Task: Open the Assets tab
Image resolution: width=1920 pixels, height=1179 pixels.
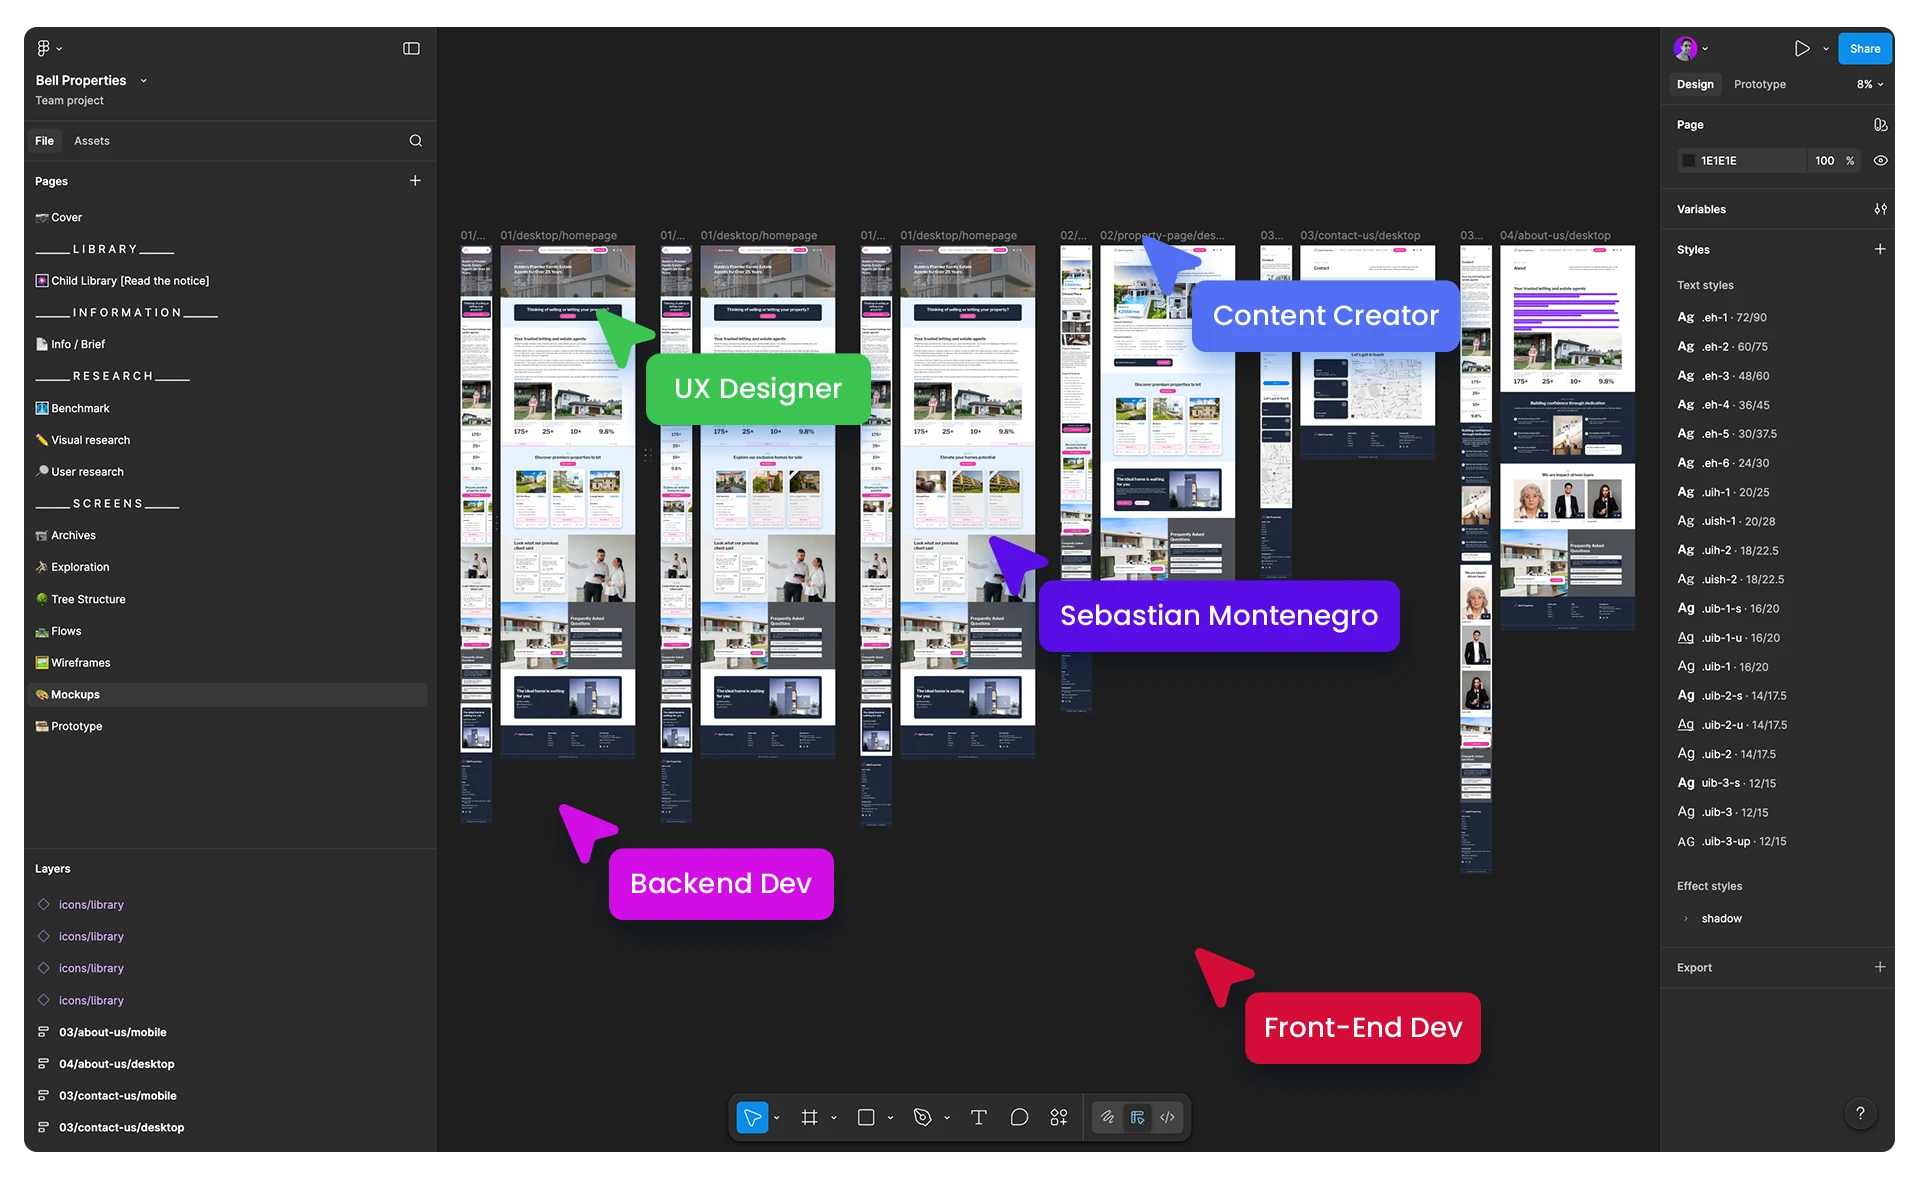Action: coord(92,141)
